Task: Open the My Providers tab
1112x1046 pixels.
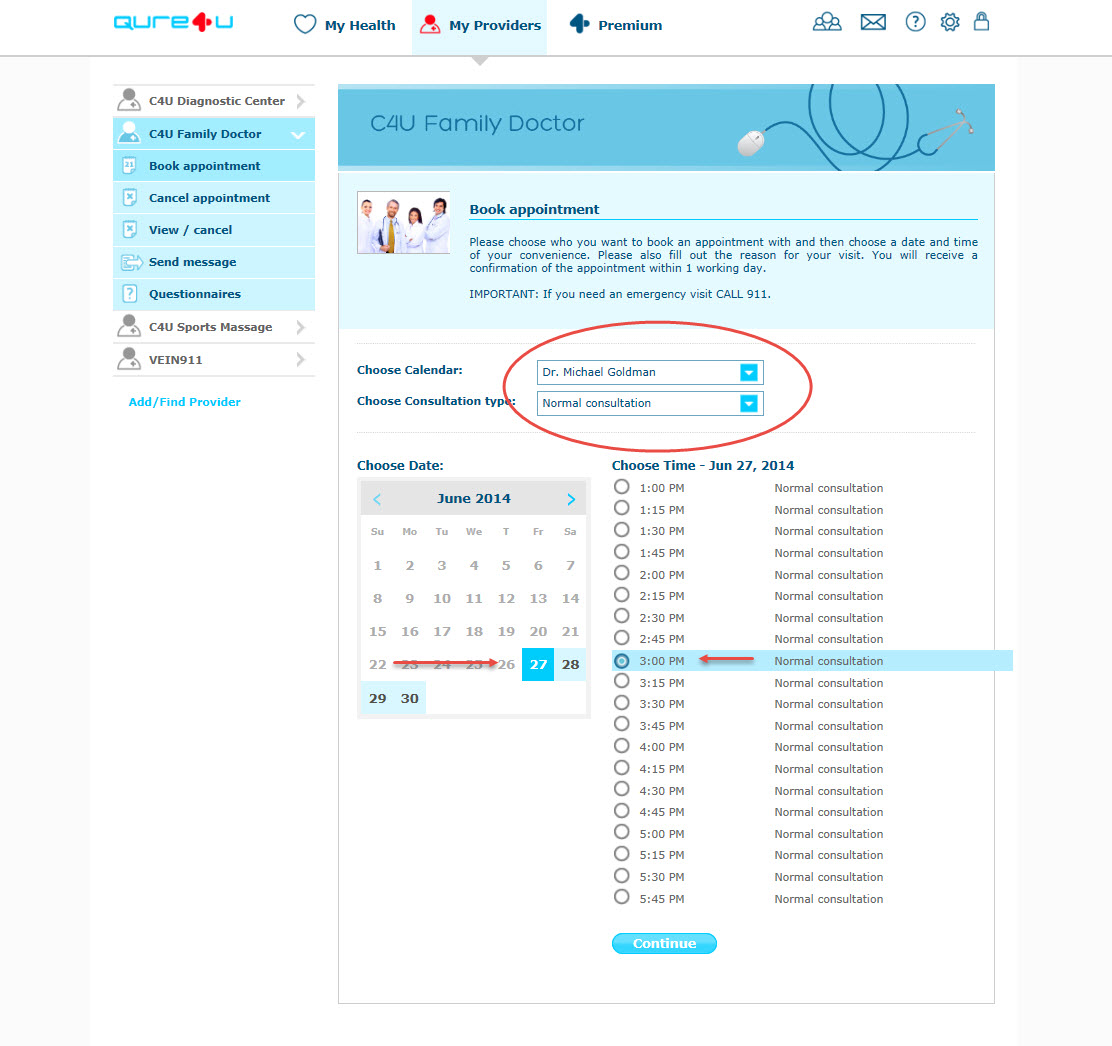Action: tap(479, 26)
